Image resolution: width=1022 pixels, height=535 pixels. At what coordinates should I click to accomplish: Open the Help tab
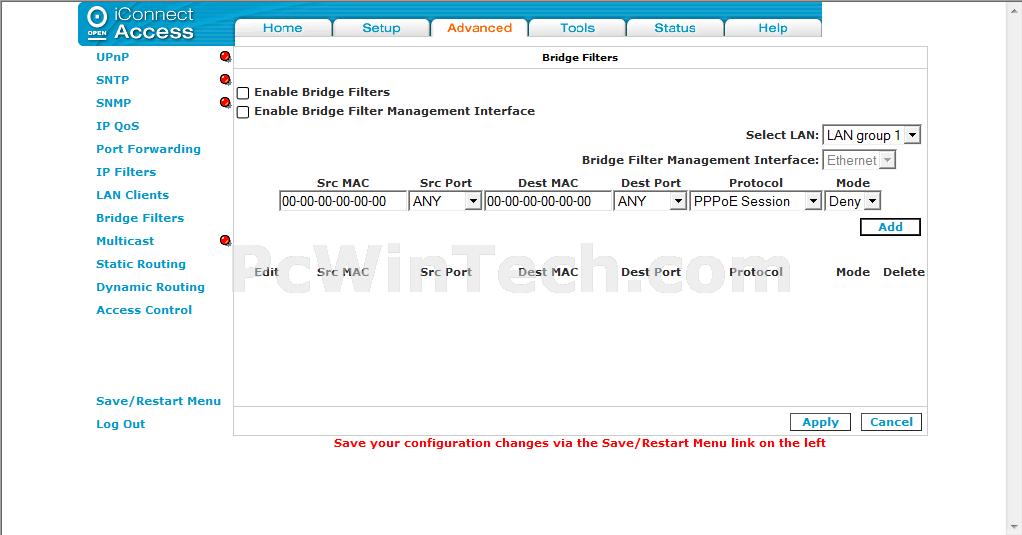click(773, 28)
